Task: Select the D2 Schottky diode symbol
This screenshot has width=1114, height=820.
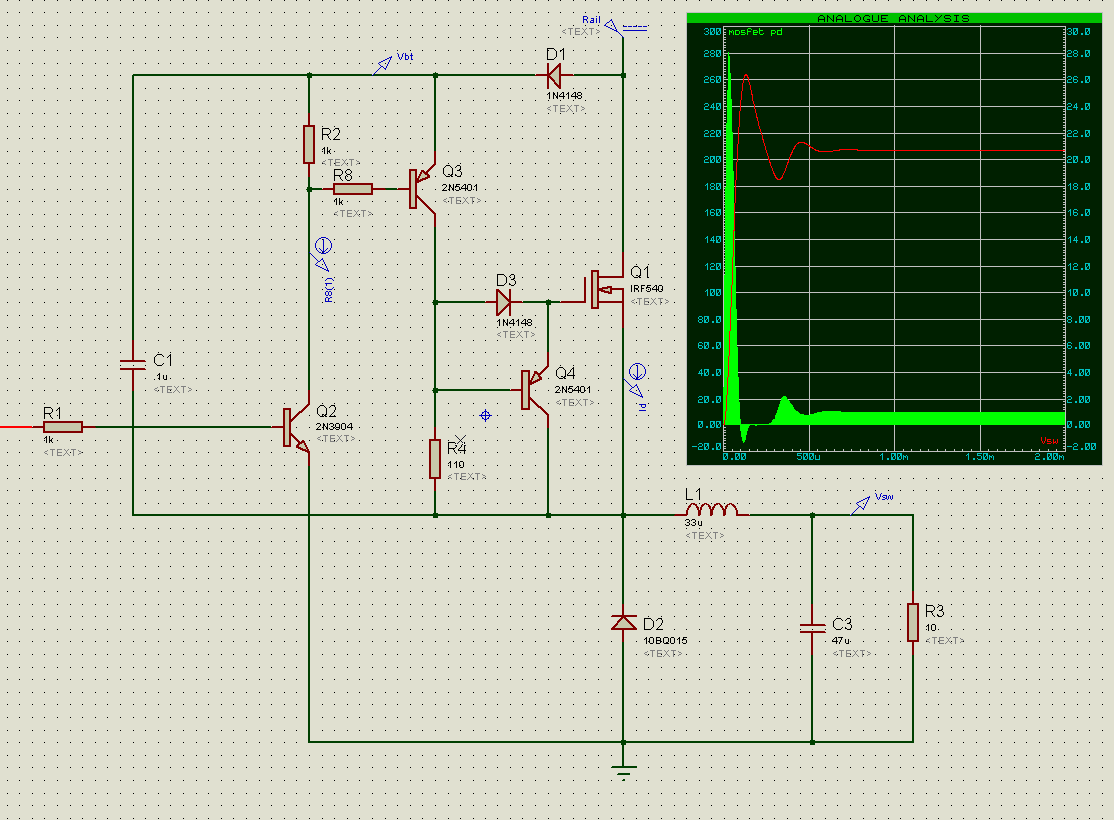Action: tap(624, 622)
